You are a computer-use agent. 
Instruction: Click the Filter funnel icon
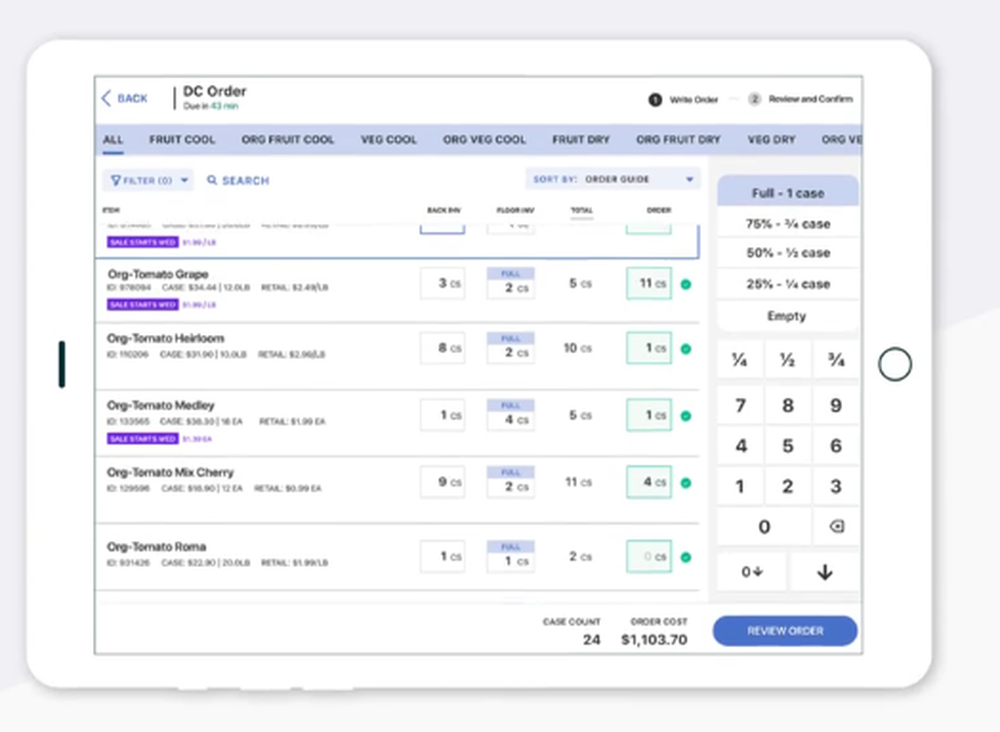[116, 181]
